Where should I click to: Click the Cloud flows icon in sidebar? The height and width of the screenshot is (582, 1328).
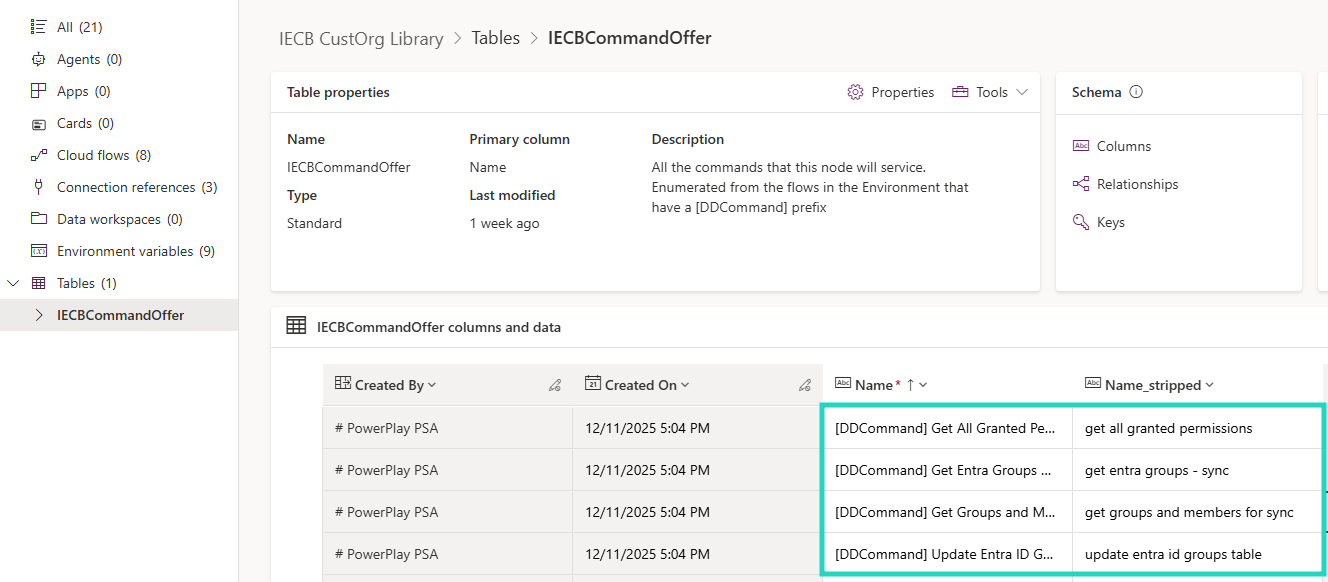(x=39, y=155)
